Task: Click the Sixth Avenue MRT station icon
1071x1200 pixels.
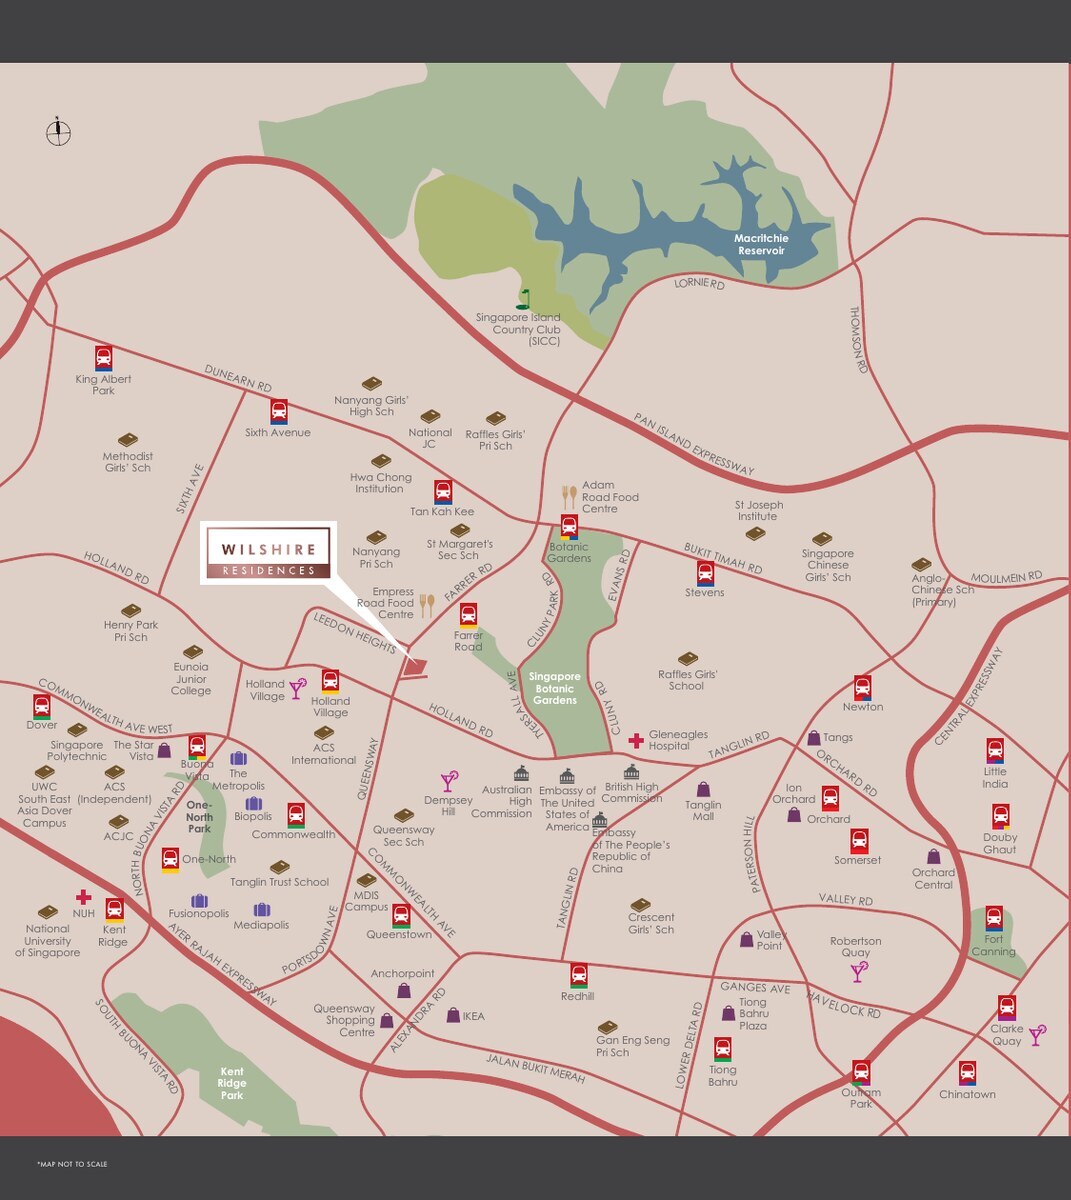Action: [278, 412]
